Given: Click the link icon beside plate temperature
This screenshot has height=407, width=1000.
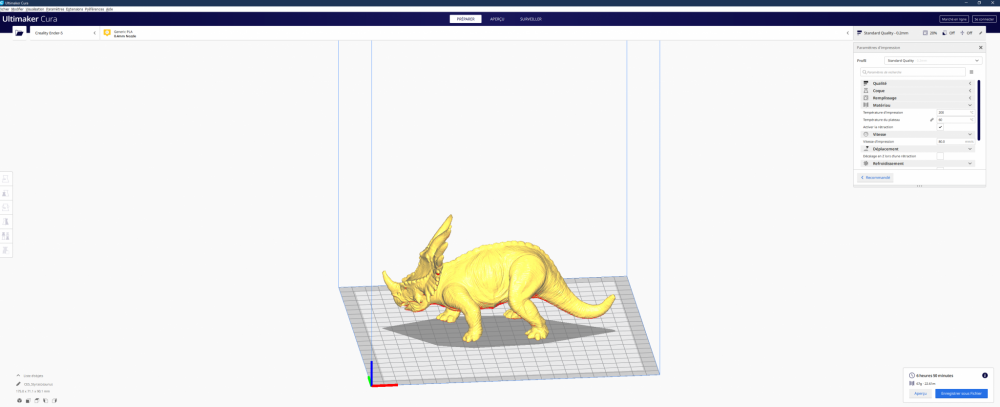Looking at the screenshot, I should (x=931, y=119).
